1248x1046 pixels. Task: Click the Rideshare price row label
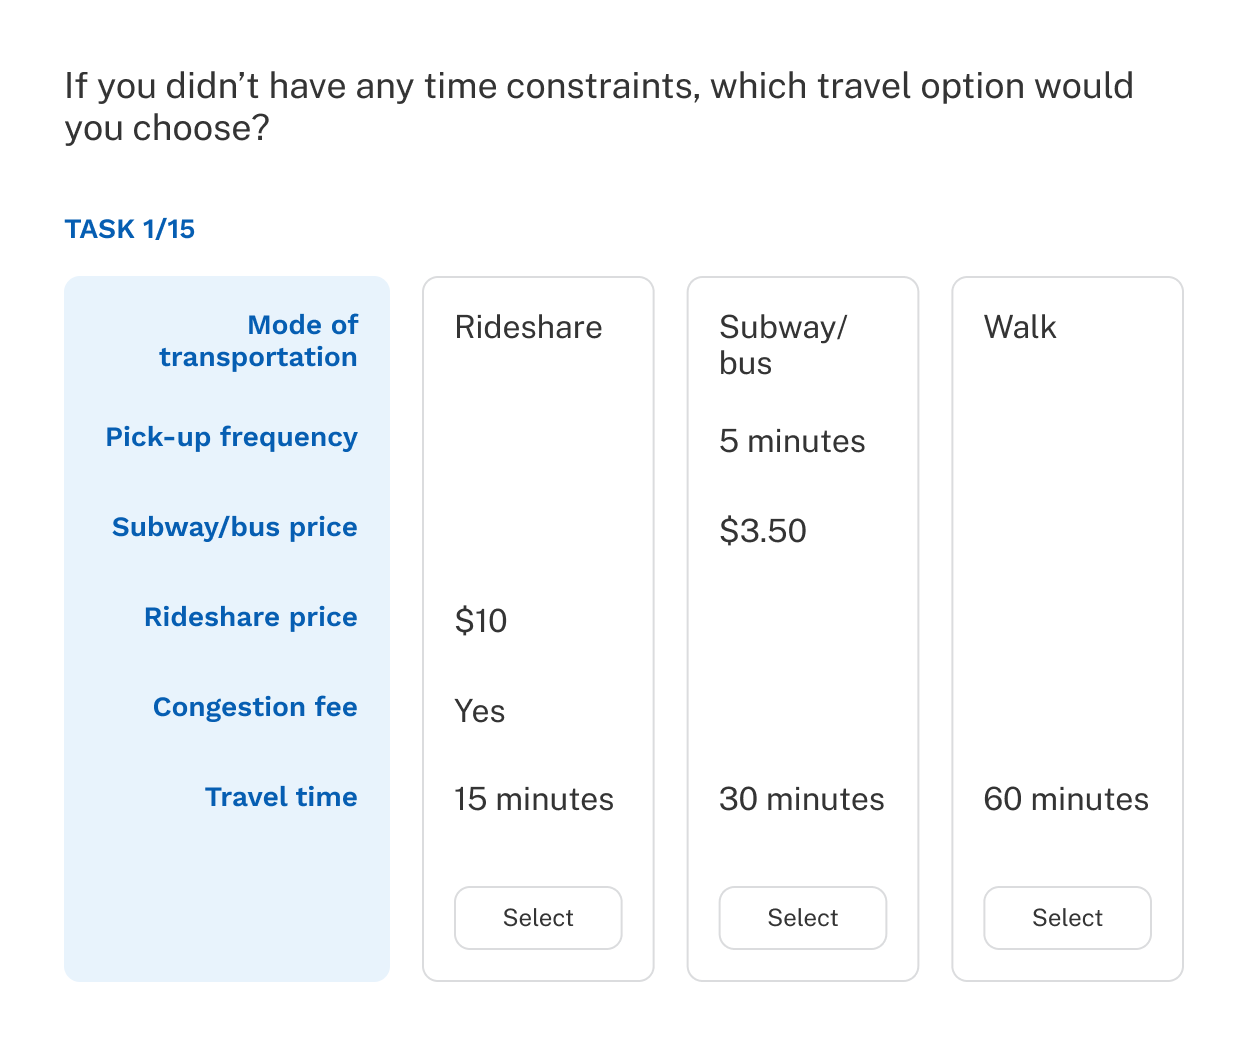click(251, 617)
